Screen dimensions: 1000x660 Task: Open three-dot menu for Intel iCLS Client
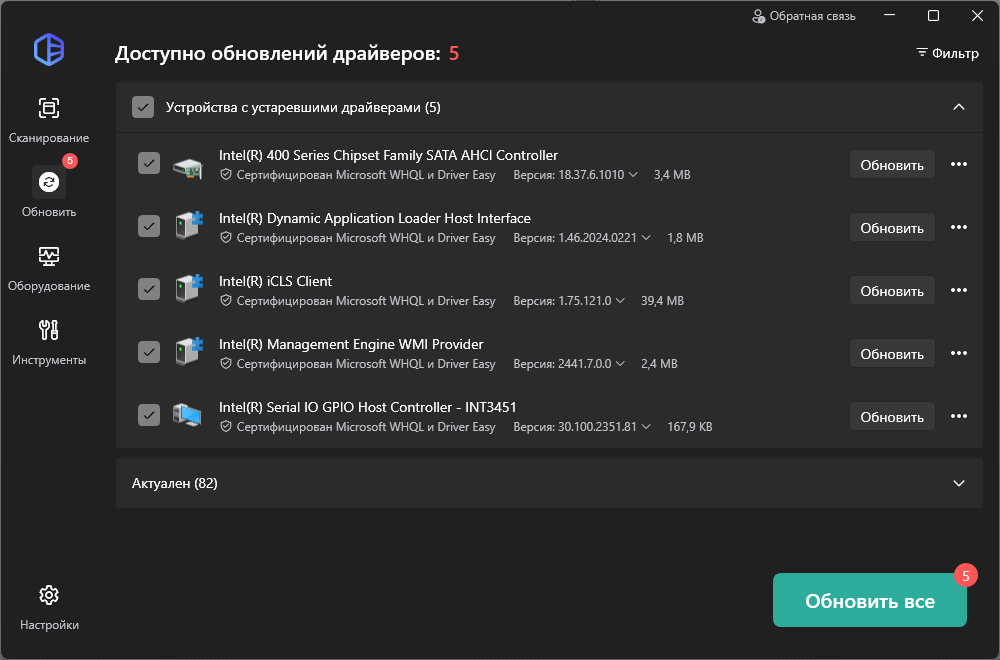coord(959,291)
